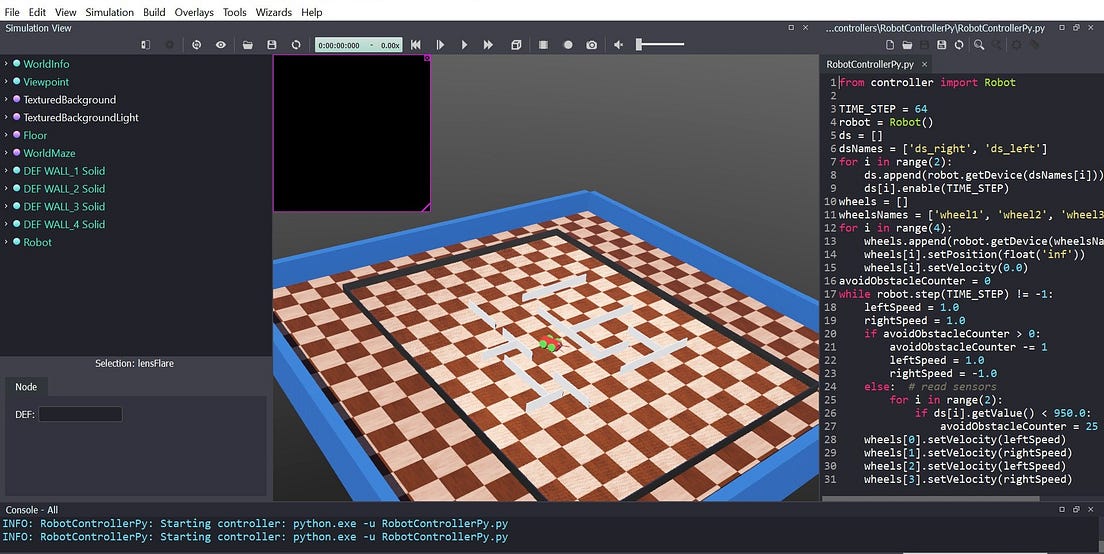Run the simulation fast forward
This screenshot has width=1104, height=554.
click(x=488, y=44)
